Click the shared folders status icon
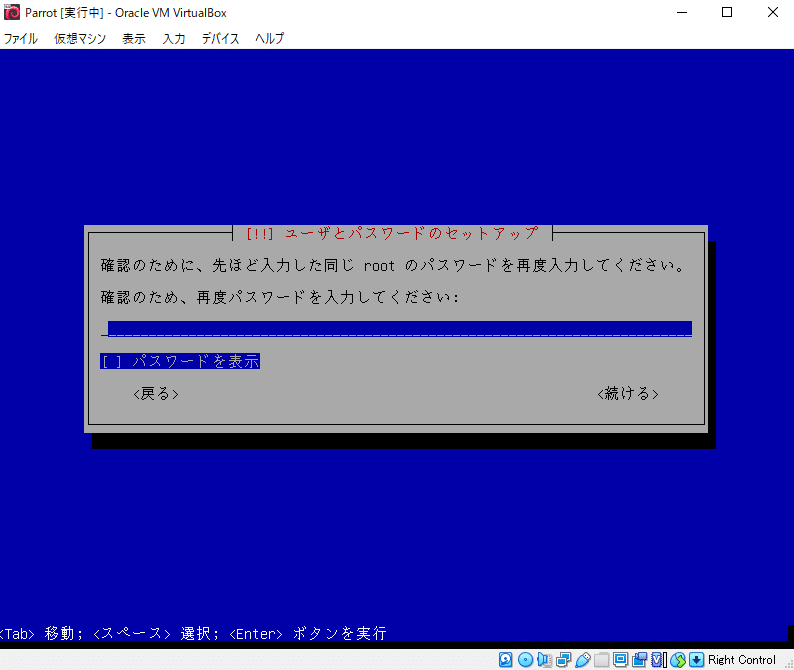The height and width of the screenshot is (670, 794). (x=602, y=659)
